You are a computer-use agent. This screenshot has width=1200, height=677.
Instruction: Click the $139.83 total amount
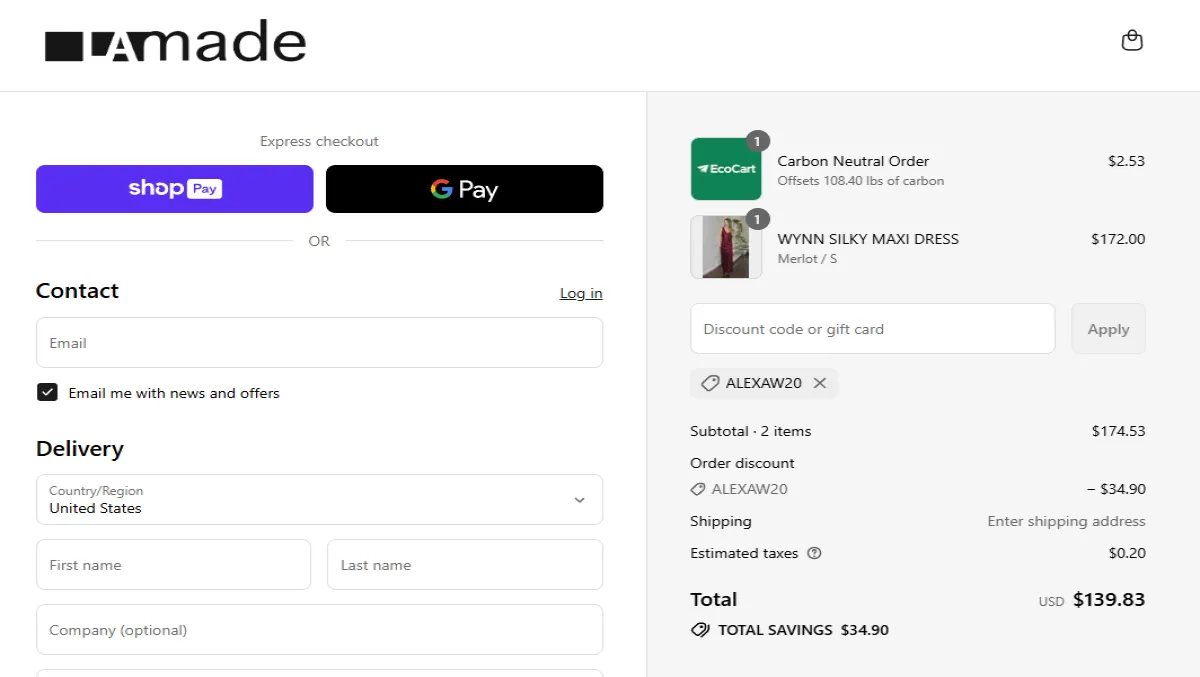pos(1109,600)
